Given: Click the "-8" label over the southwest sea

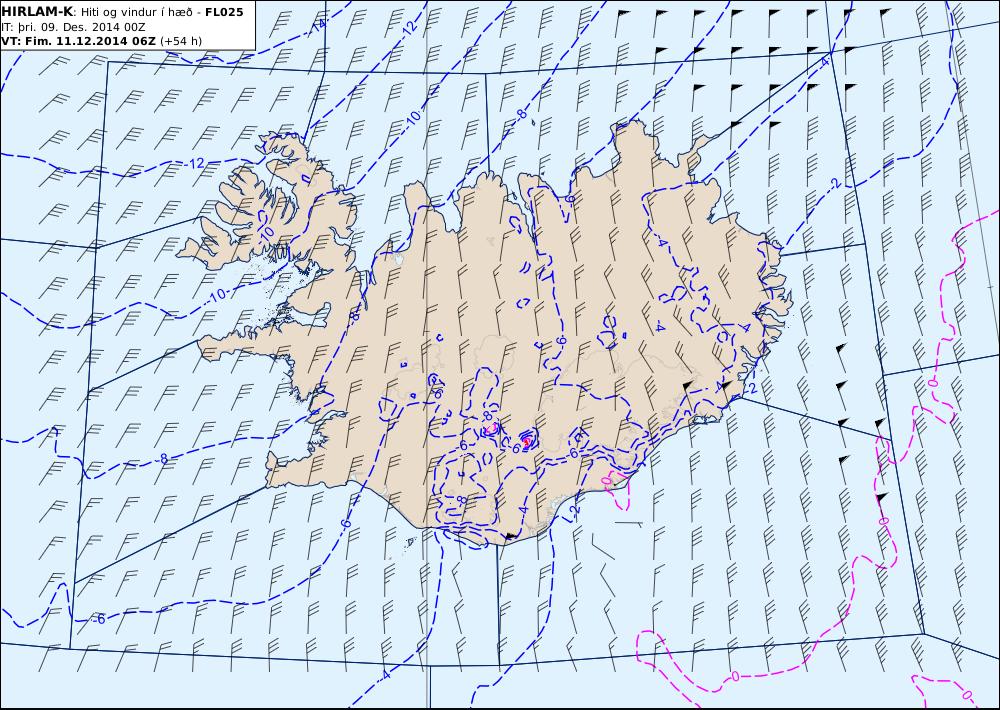Looking at the screenshot, I should (x=163, y=459).
